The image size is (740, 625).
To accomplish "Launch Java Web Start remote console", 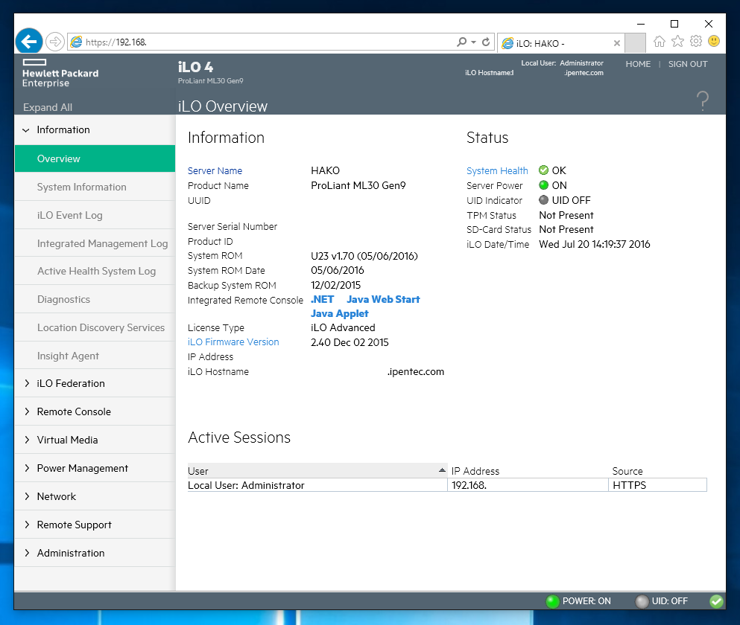I will [383, 299].
